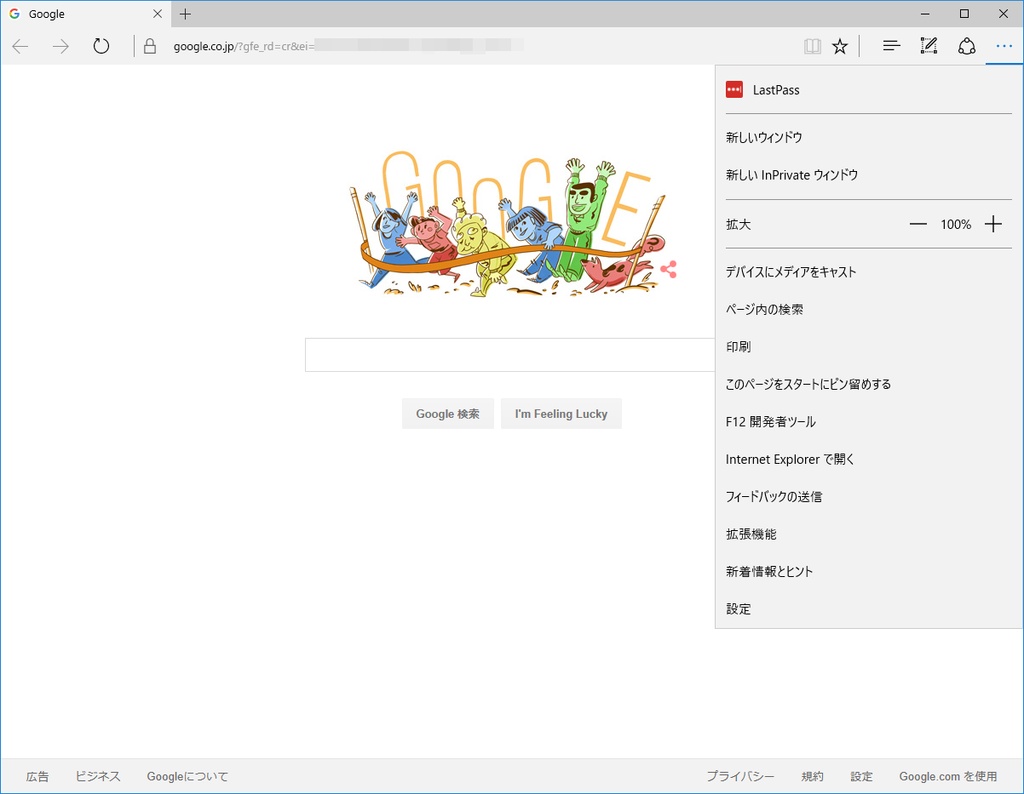Close the Google tab
Viewport: 1024px width, 794px height.
click(x=157, y=14)
